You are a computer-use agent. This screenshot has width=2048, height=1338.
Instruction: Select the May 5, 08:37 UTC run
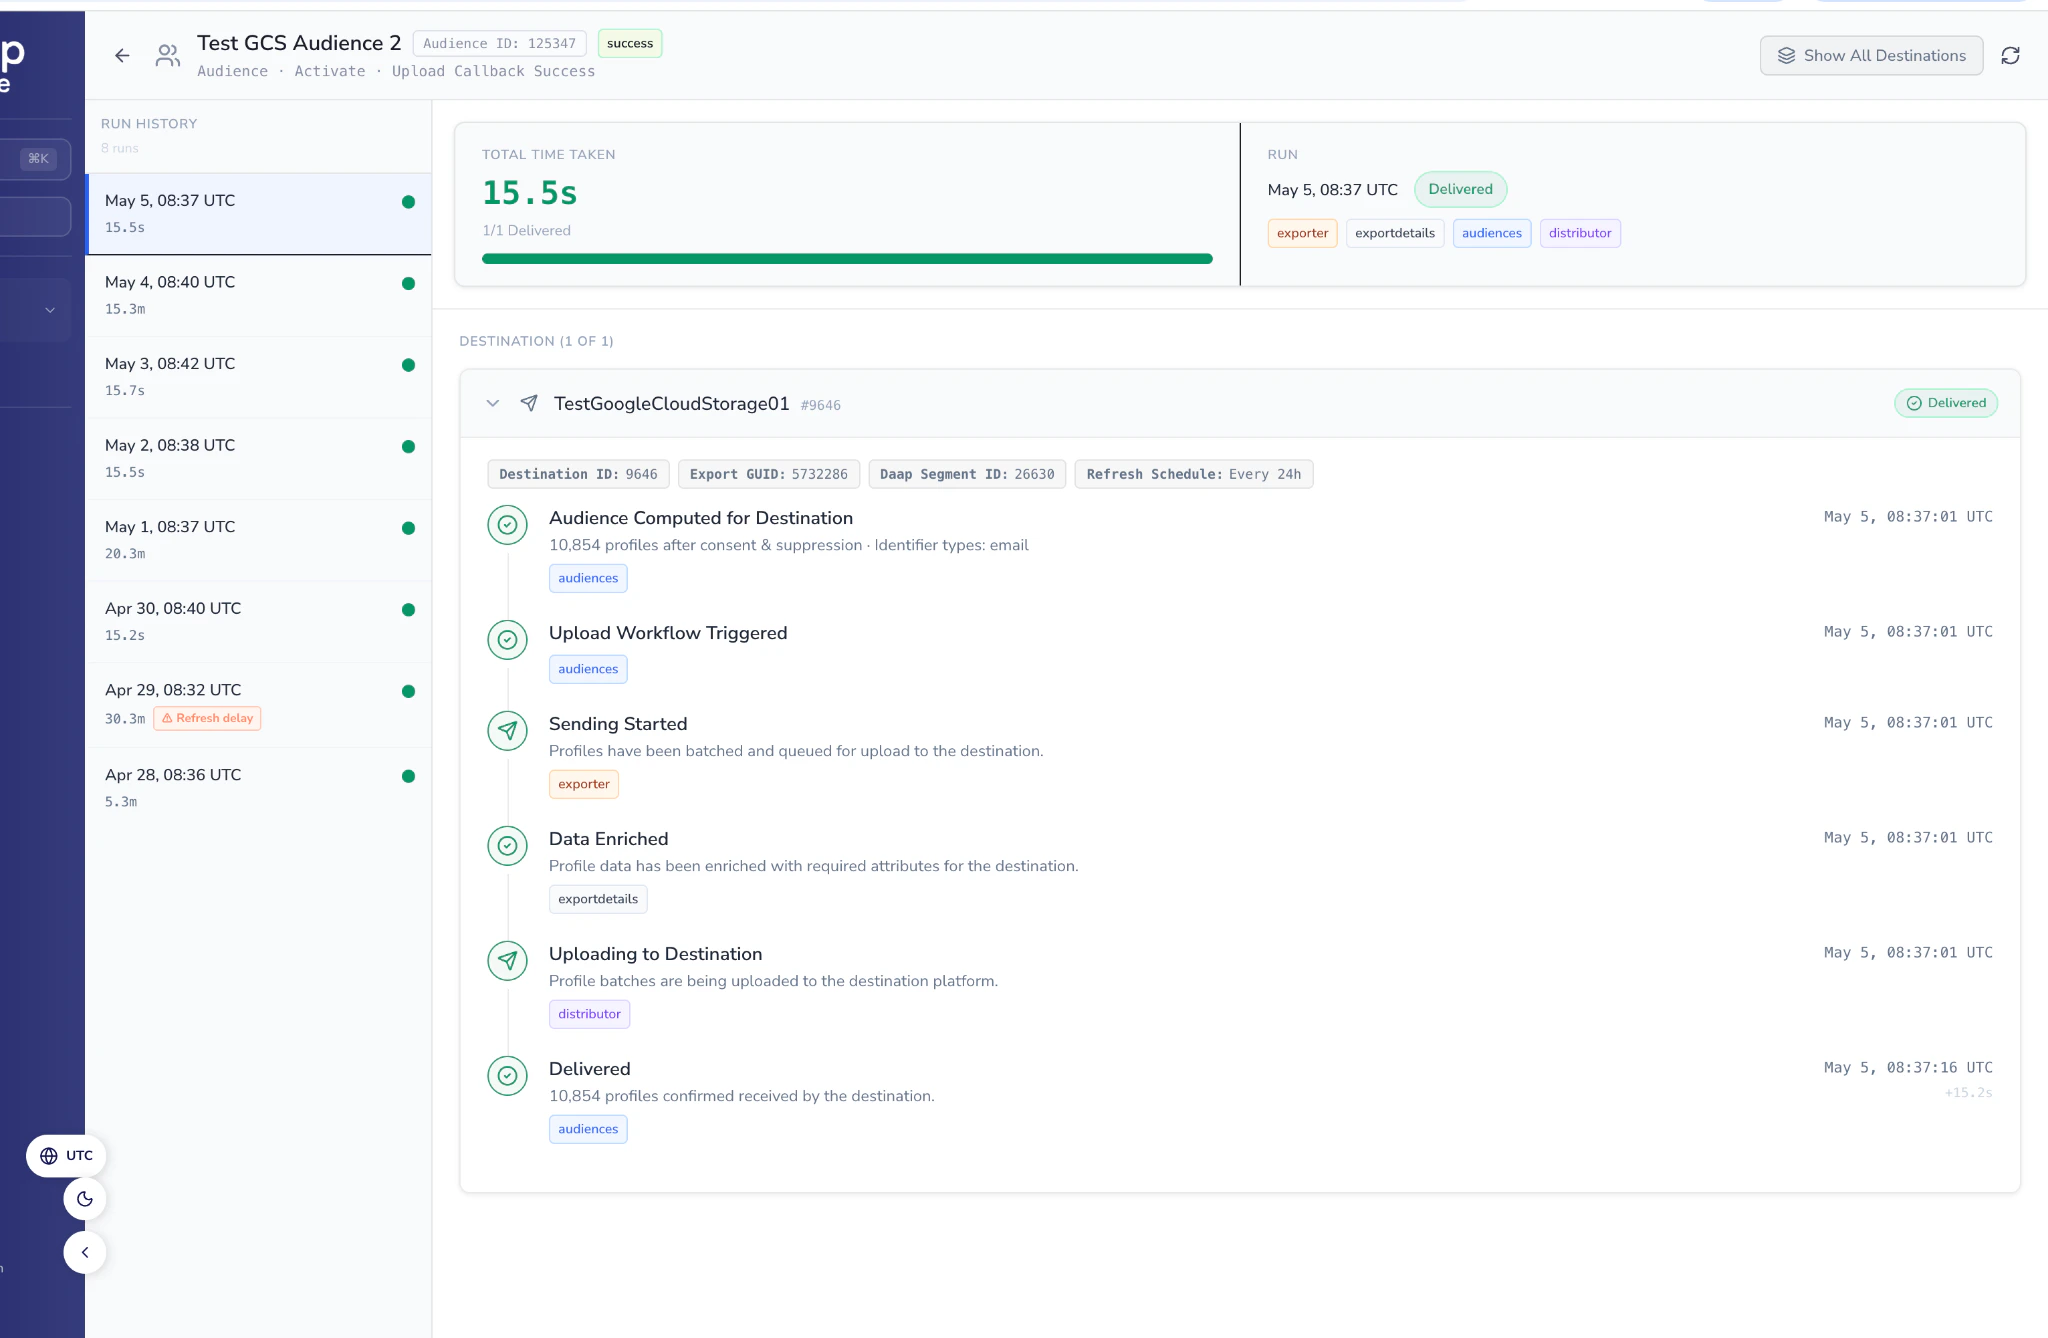point(259,214)
